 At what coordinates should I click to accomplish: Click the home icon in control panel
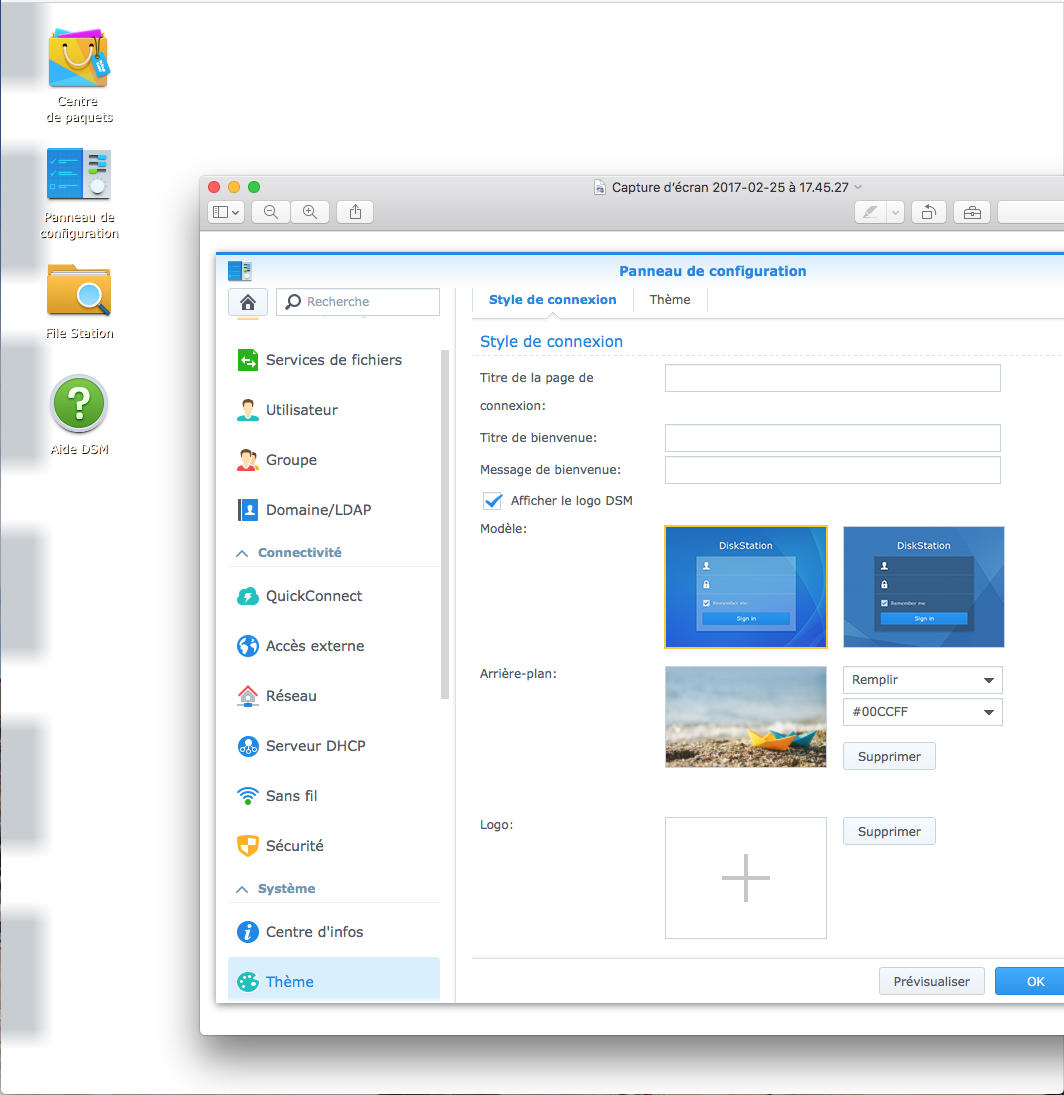coord(248,302)
